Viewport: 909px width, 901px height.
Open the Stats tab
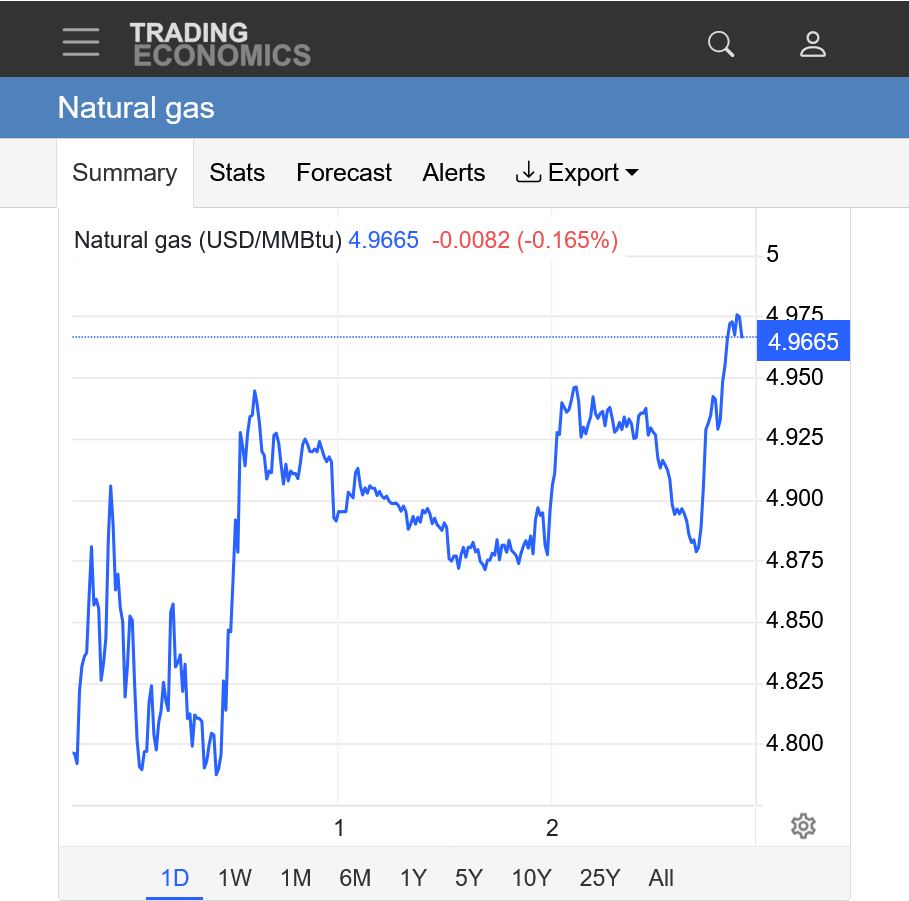237,173
